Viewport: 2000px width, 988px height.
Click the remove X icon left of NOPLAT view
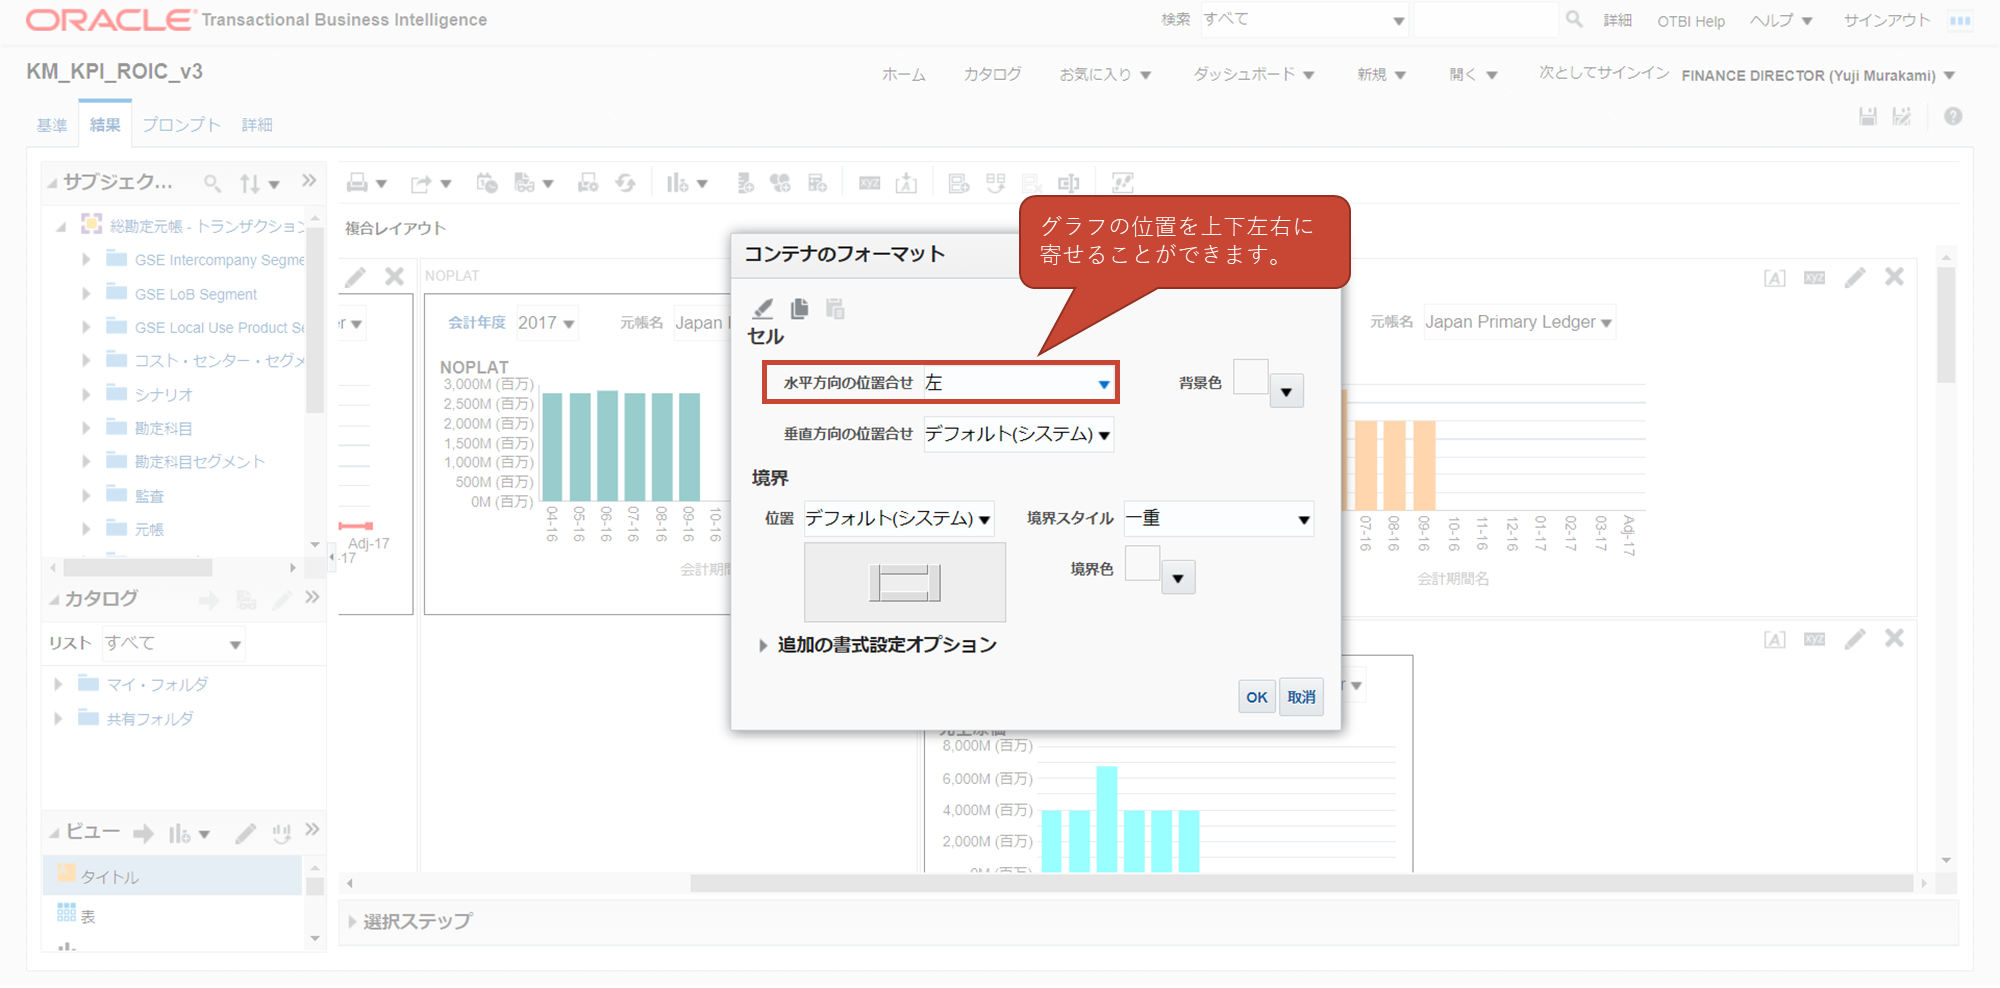point(394,277)
